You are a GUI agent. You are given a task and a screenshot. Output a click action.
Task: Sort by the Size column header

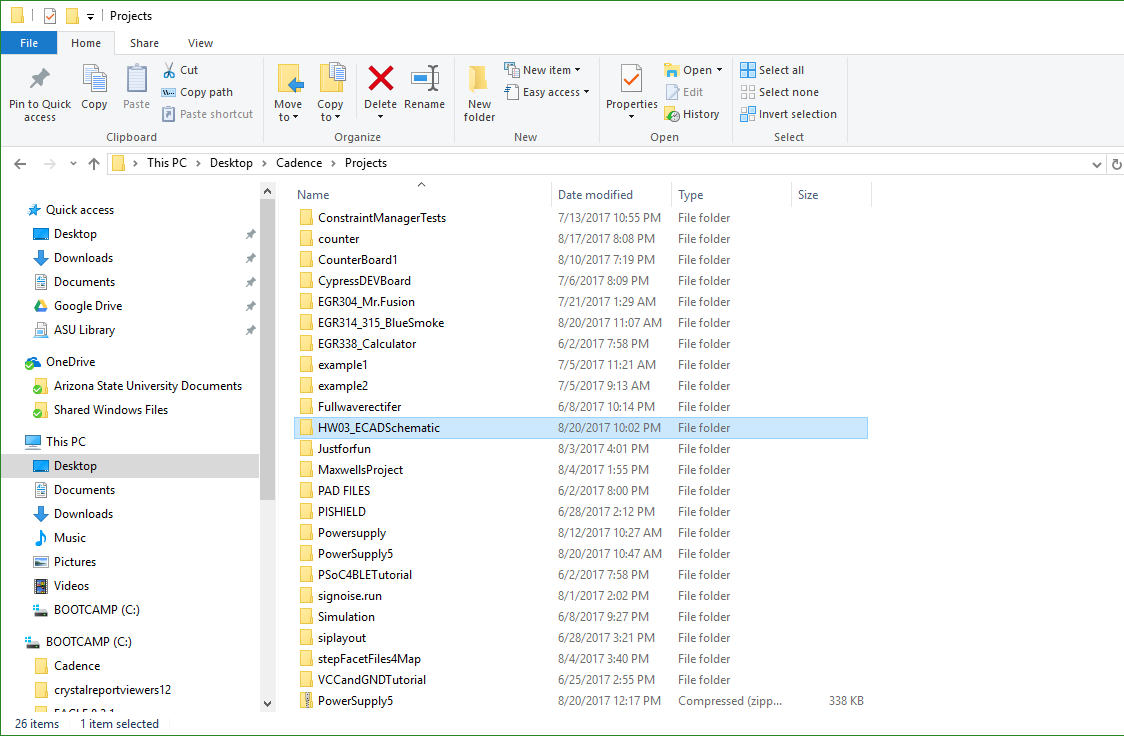pyautogui.click(x=832, y=195)
